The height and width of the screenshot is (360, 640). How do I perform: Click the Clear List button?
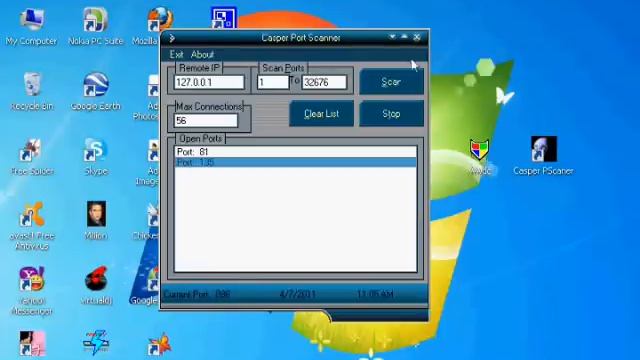coord(321,114)
